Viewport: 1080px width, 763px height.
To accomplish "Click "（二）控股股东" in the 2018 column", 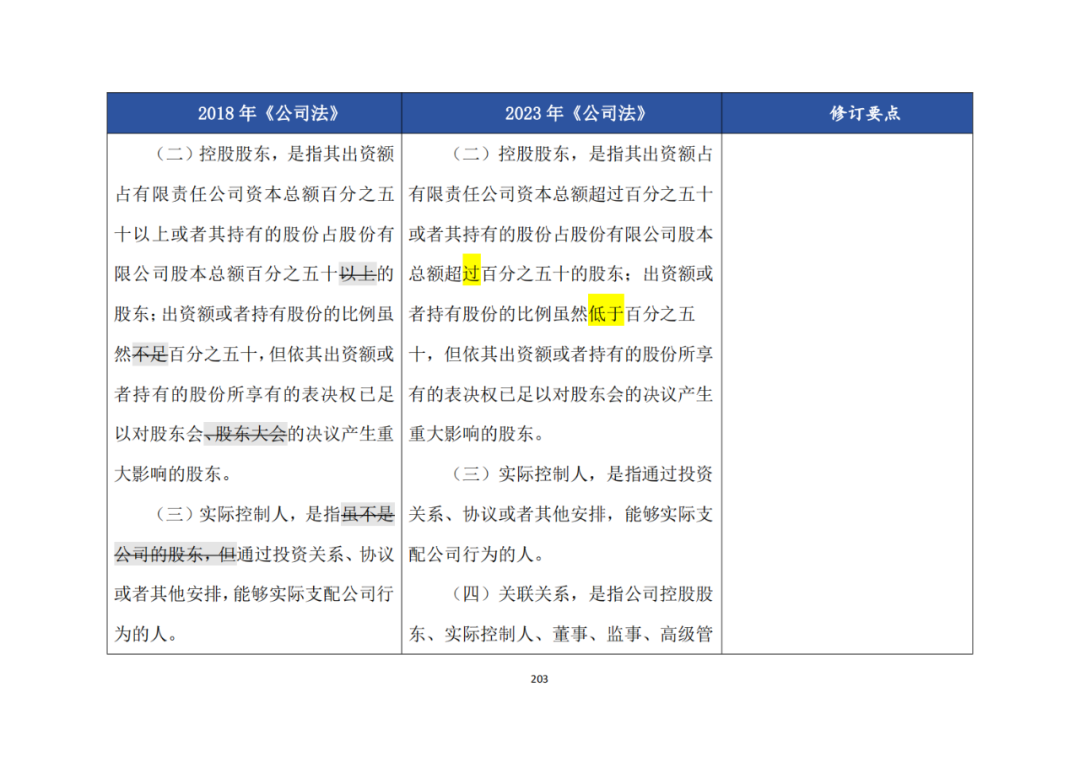I will [x=214, y=154].
